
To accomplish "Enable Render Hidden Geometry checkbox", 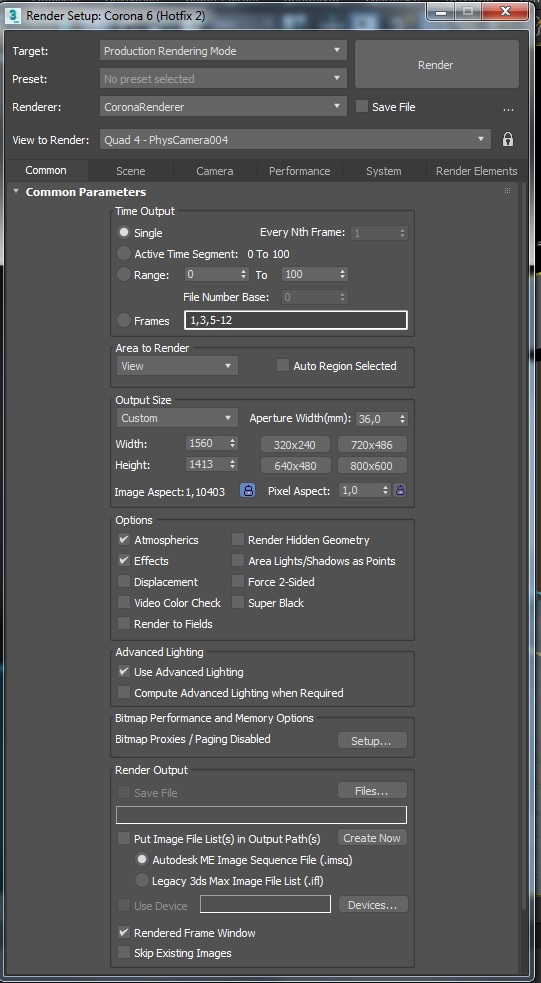I will click(238, 540).
